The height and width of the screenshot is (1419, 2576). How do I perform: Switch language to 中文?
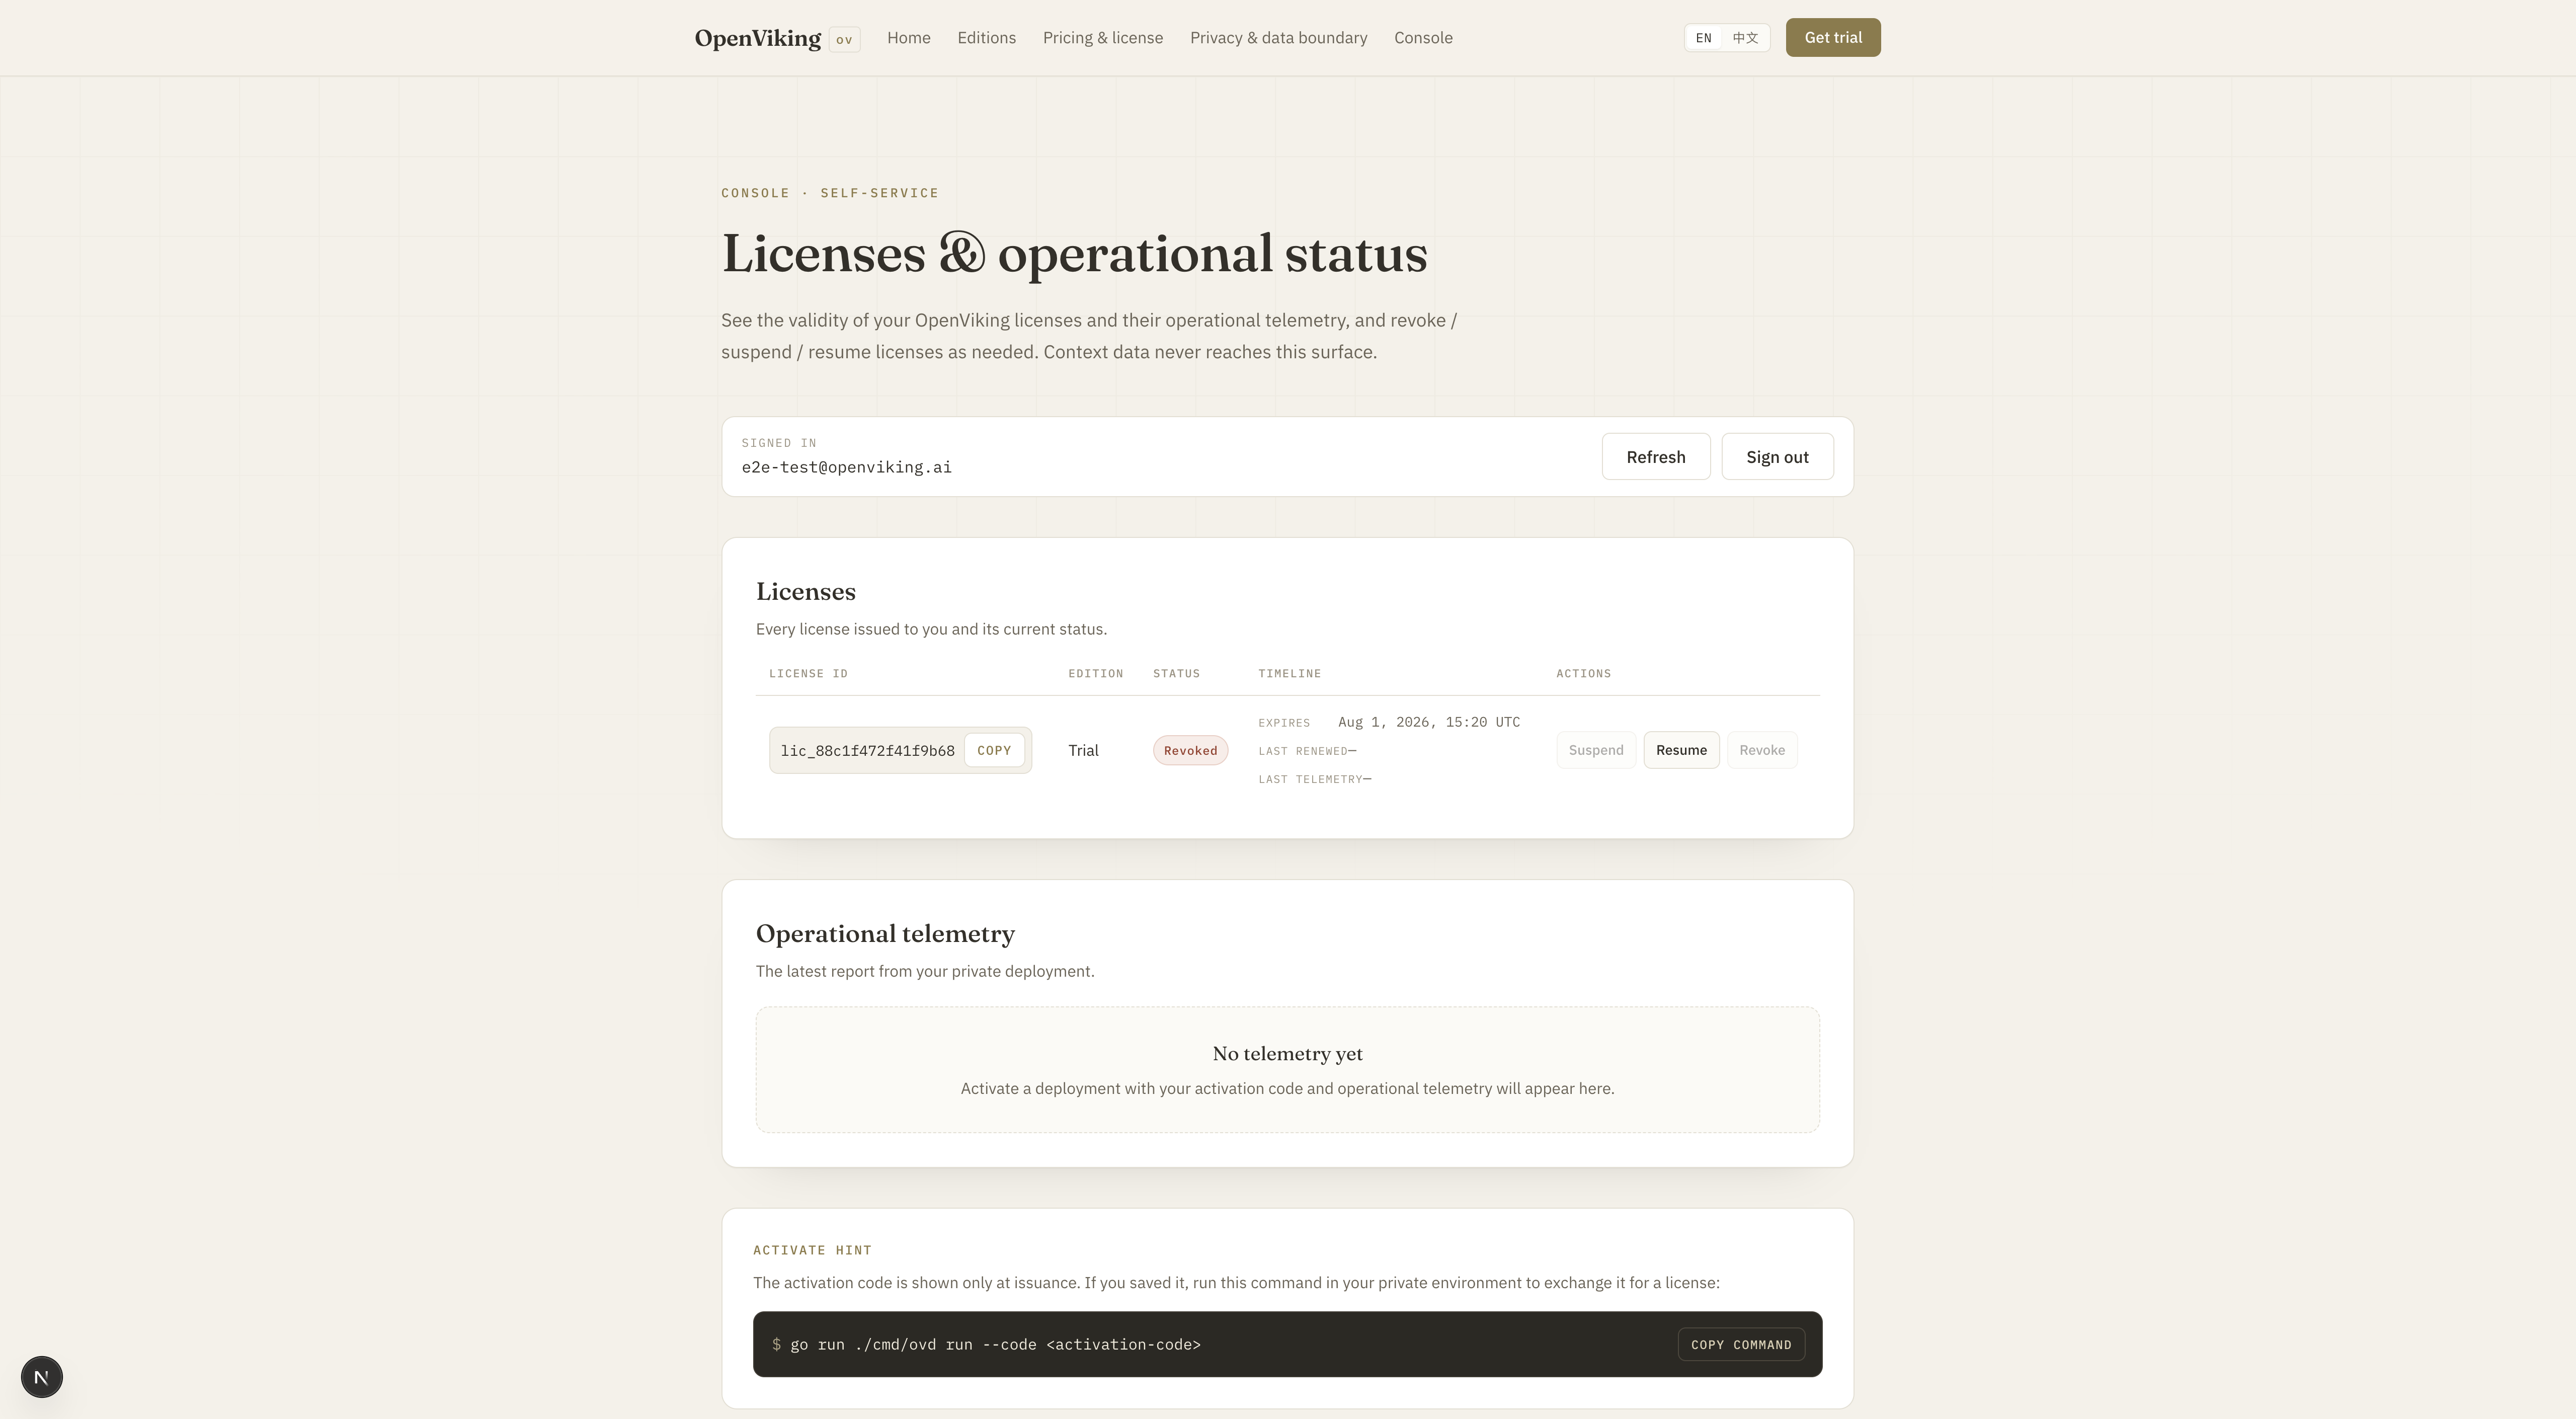click(x=1745, y=38)
